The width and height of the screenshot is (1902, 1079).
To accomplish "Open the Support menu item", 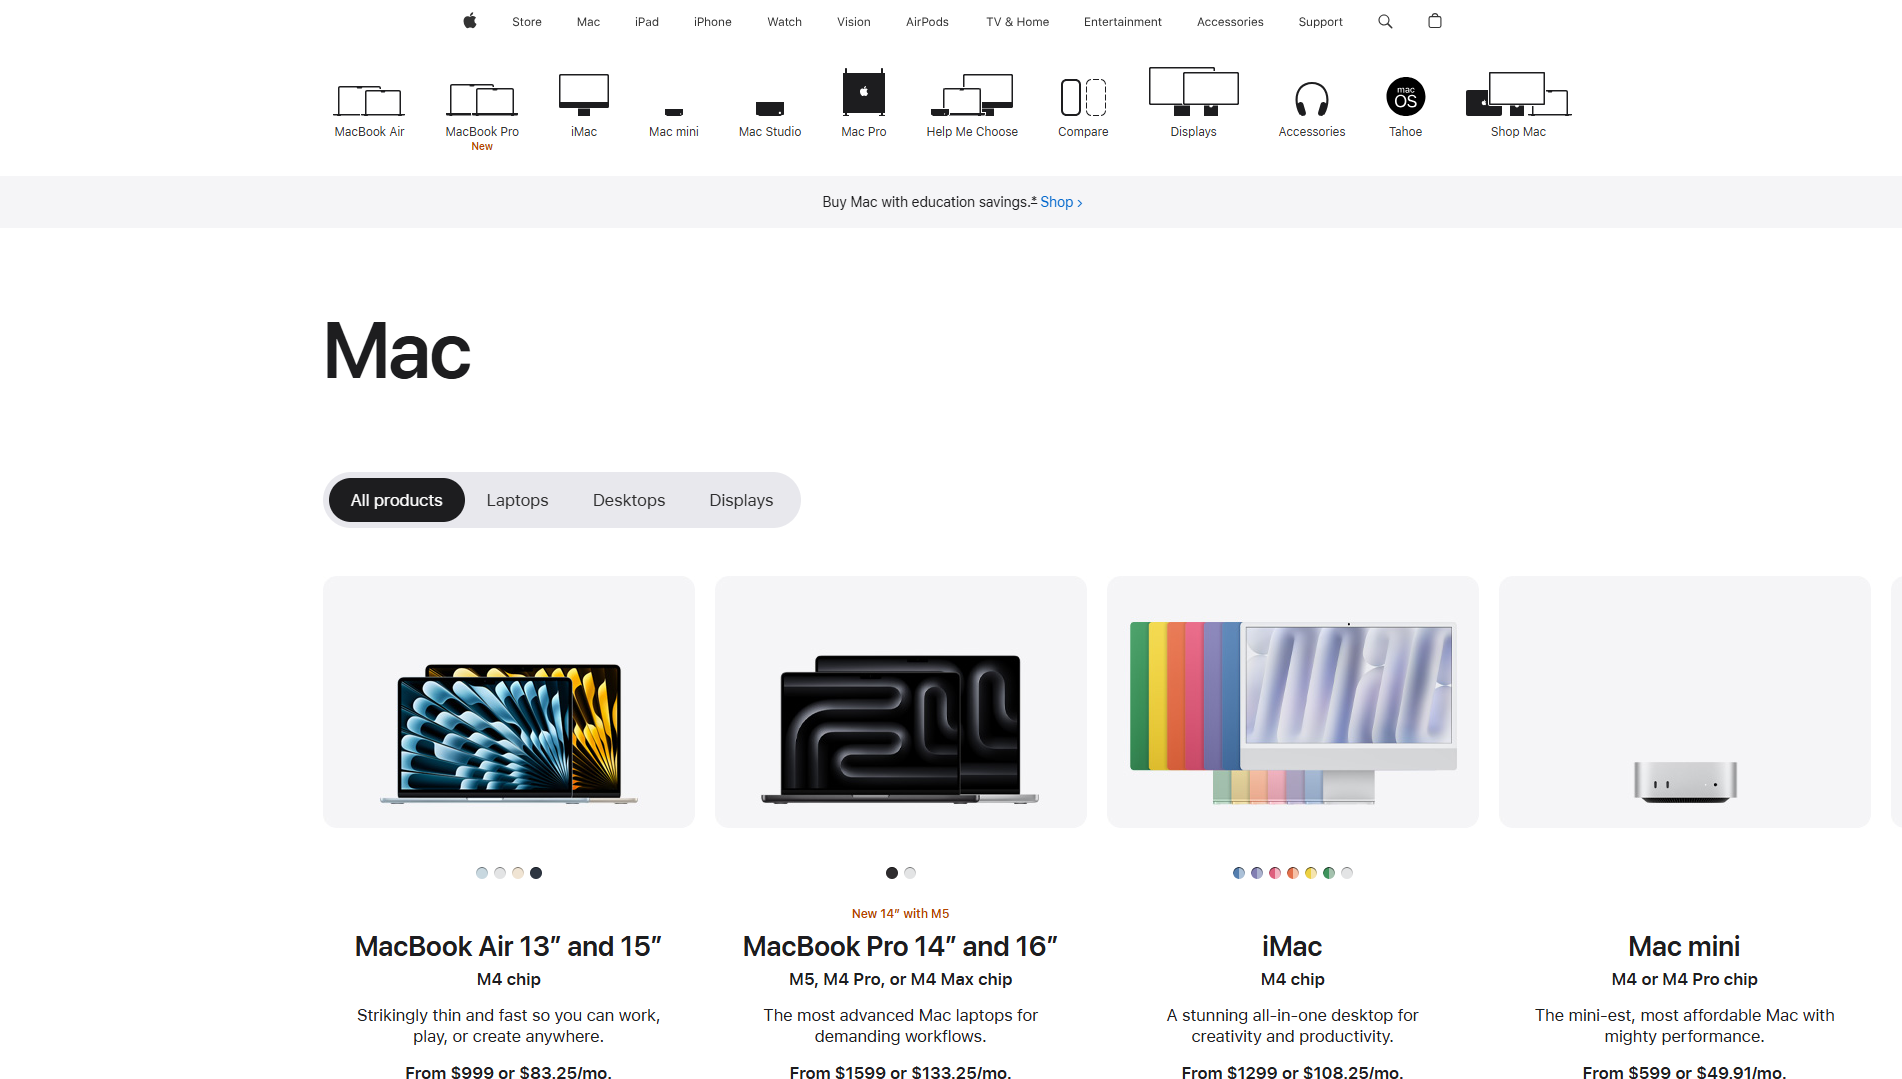I will pos(1320,22).
